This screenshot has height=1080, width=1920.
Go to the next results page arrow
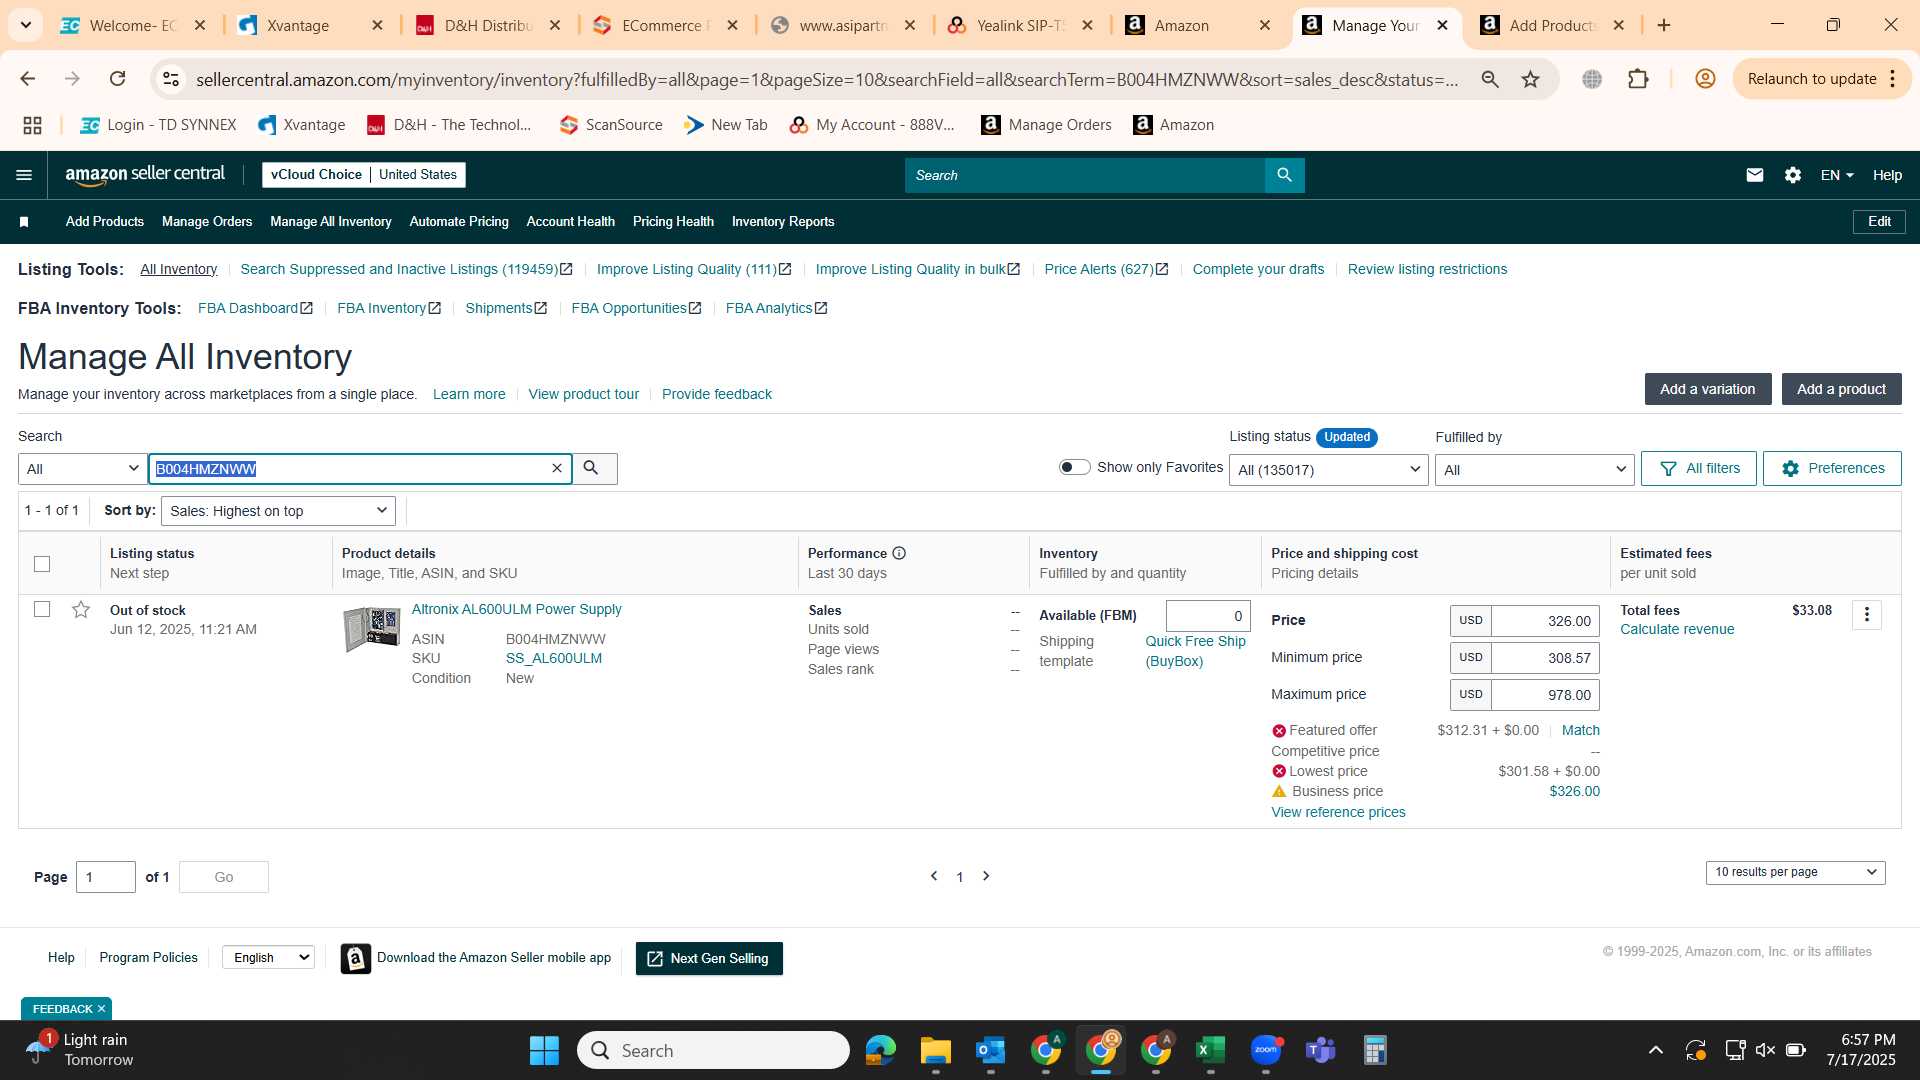pyautogui.click(x=986, y=876)
